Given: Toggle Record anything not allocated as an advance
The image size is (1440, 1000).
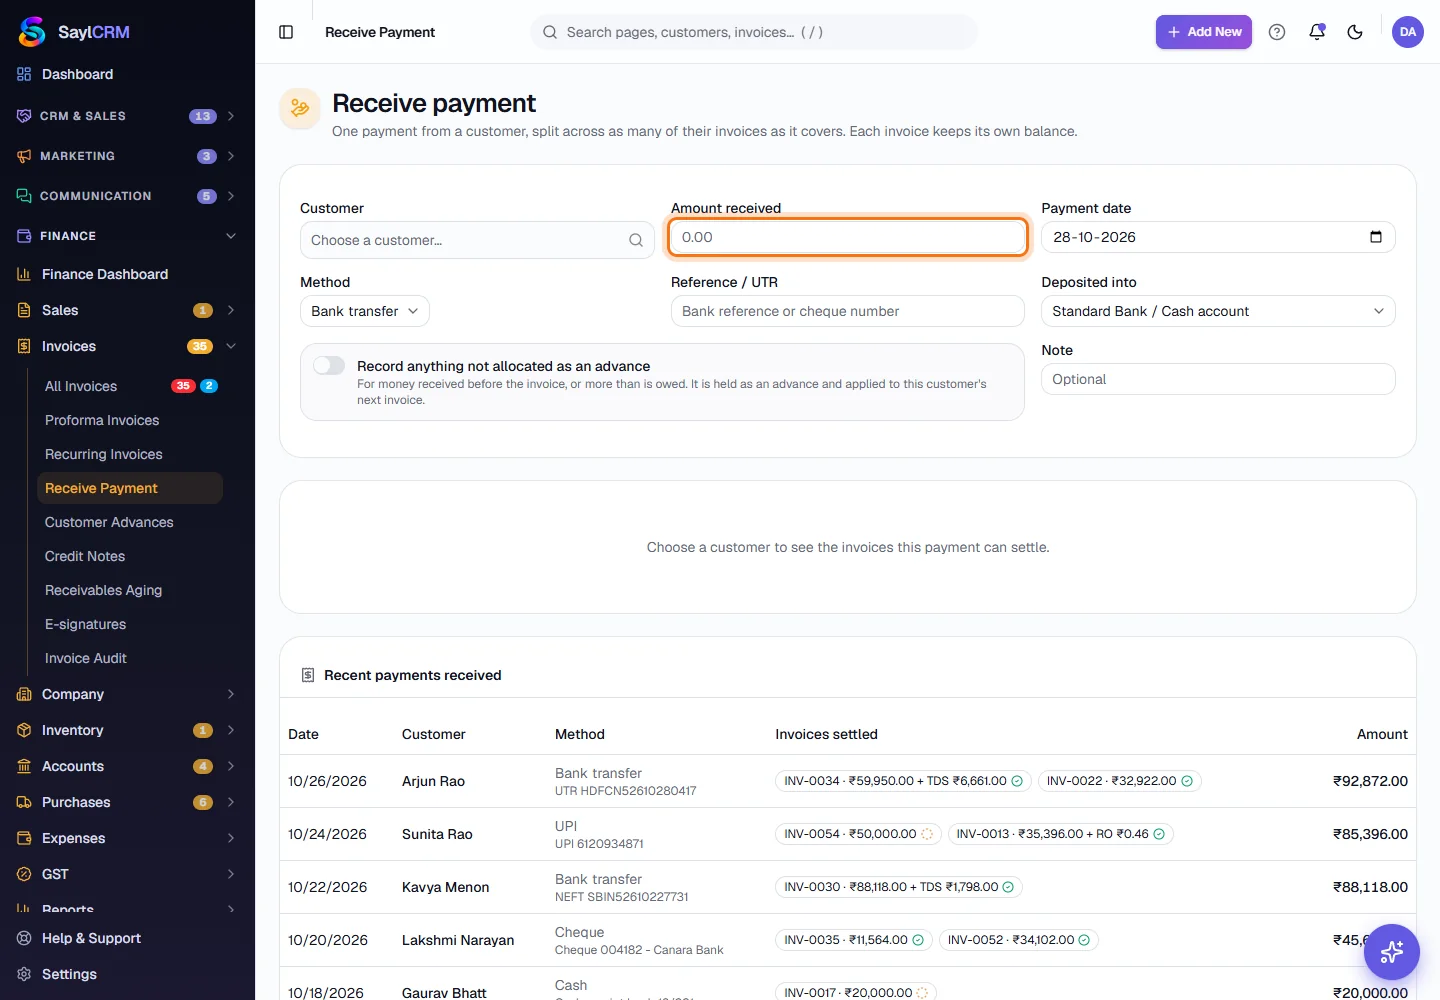Looking at the screenshot, I should click(x=329, y=366).
